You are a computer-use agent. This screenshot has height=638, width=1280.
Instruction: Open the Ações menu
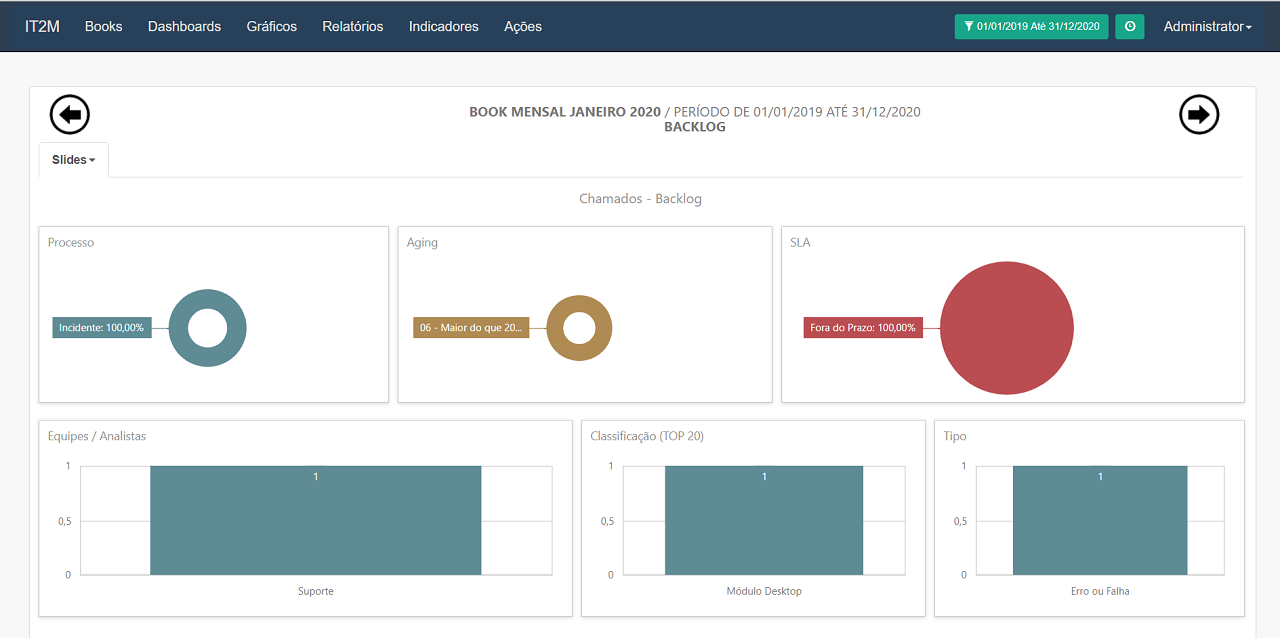point(522,27)
